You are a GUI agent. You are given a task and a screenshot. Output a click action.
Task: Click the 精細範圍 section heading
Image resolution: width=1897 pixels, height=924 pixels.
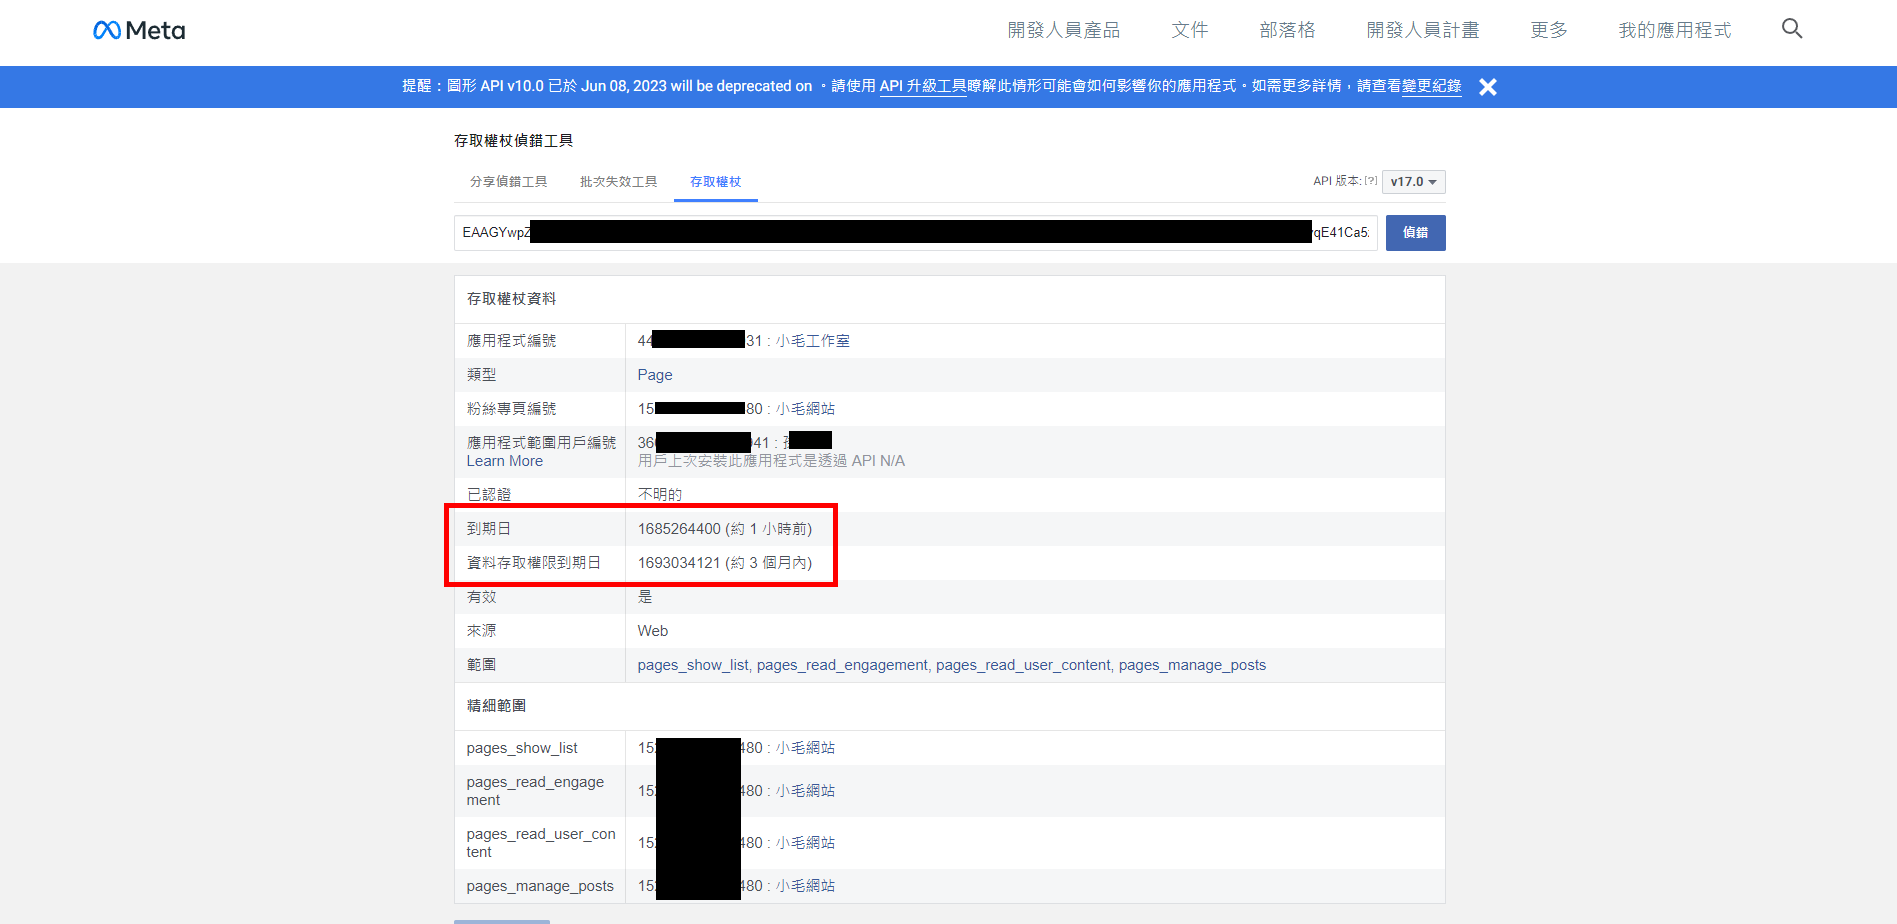point(497,706)
